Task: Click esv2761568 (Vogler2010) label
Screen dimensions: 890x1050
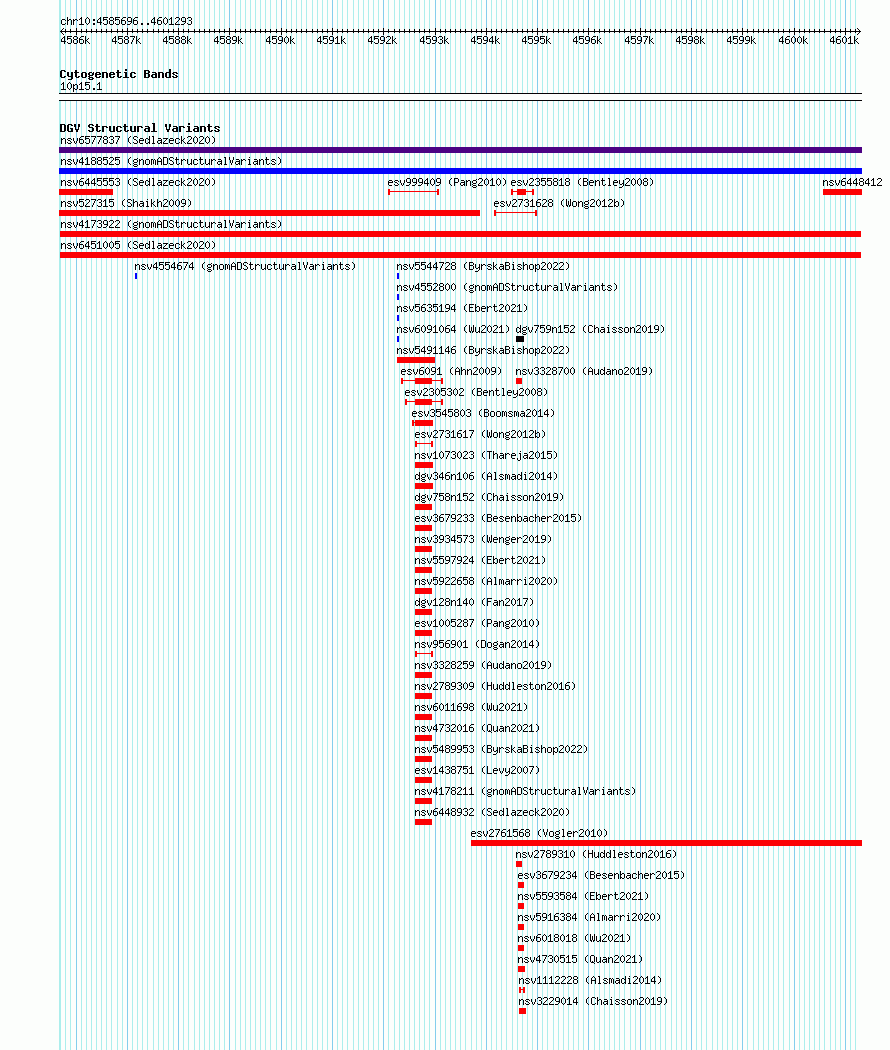Action: [x=539, y=834]
